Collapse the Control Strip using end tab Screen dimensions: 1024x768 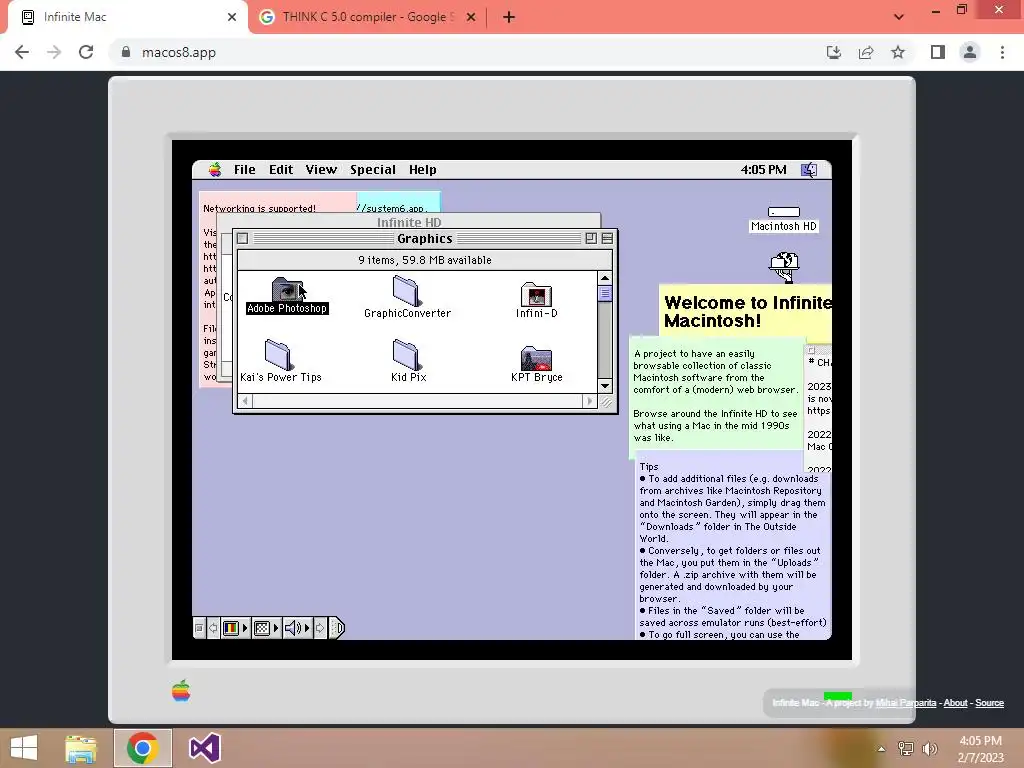click(x=336, y=628)
